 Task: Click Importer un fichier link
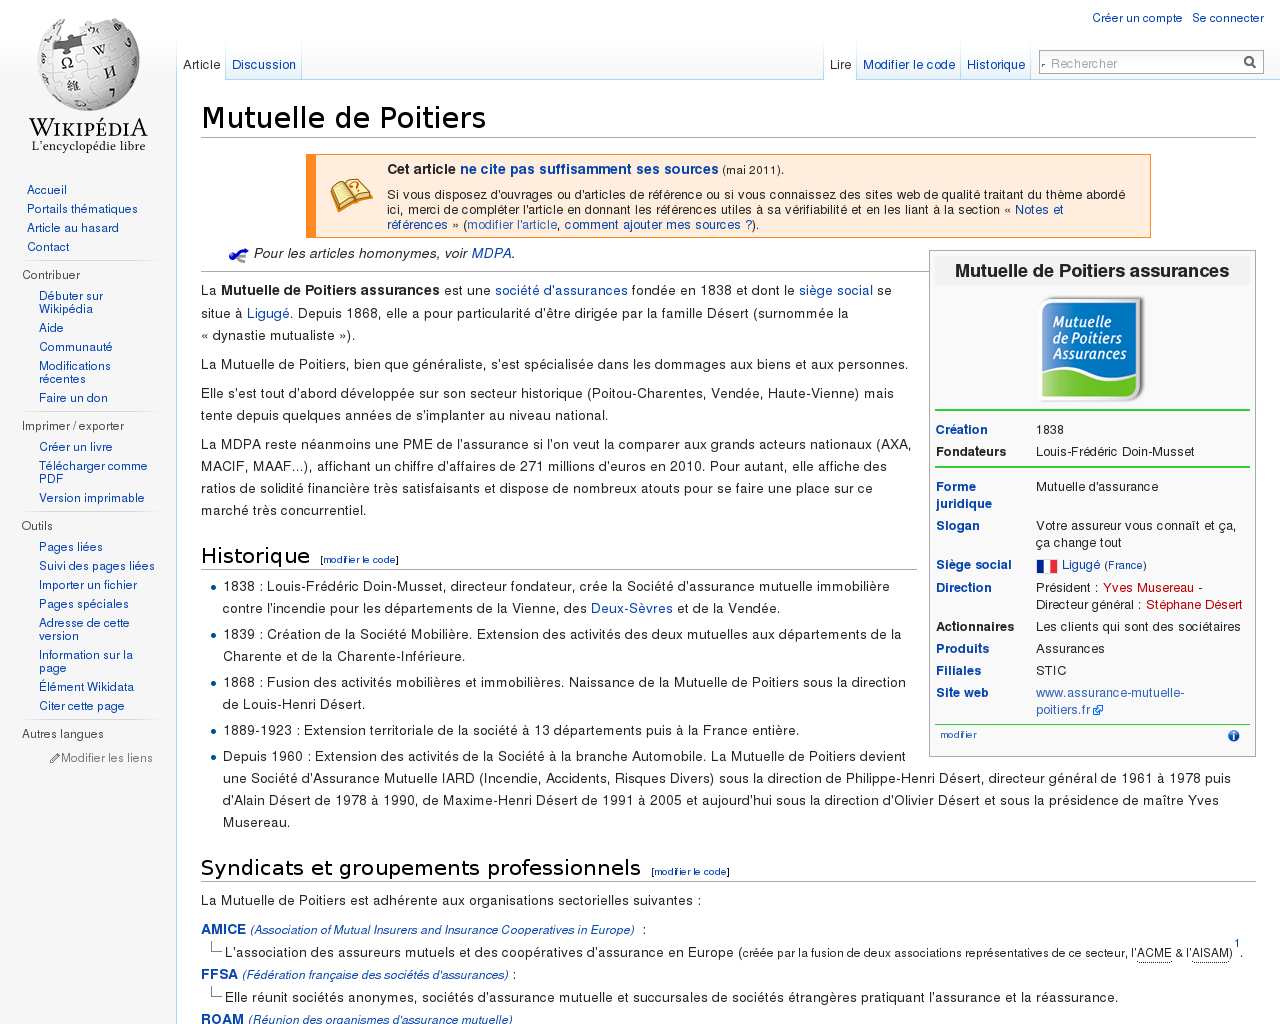click(88, 585)
